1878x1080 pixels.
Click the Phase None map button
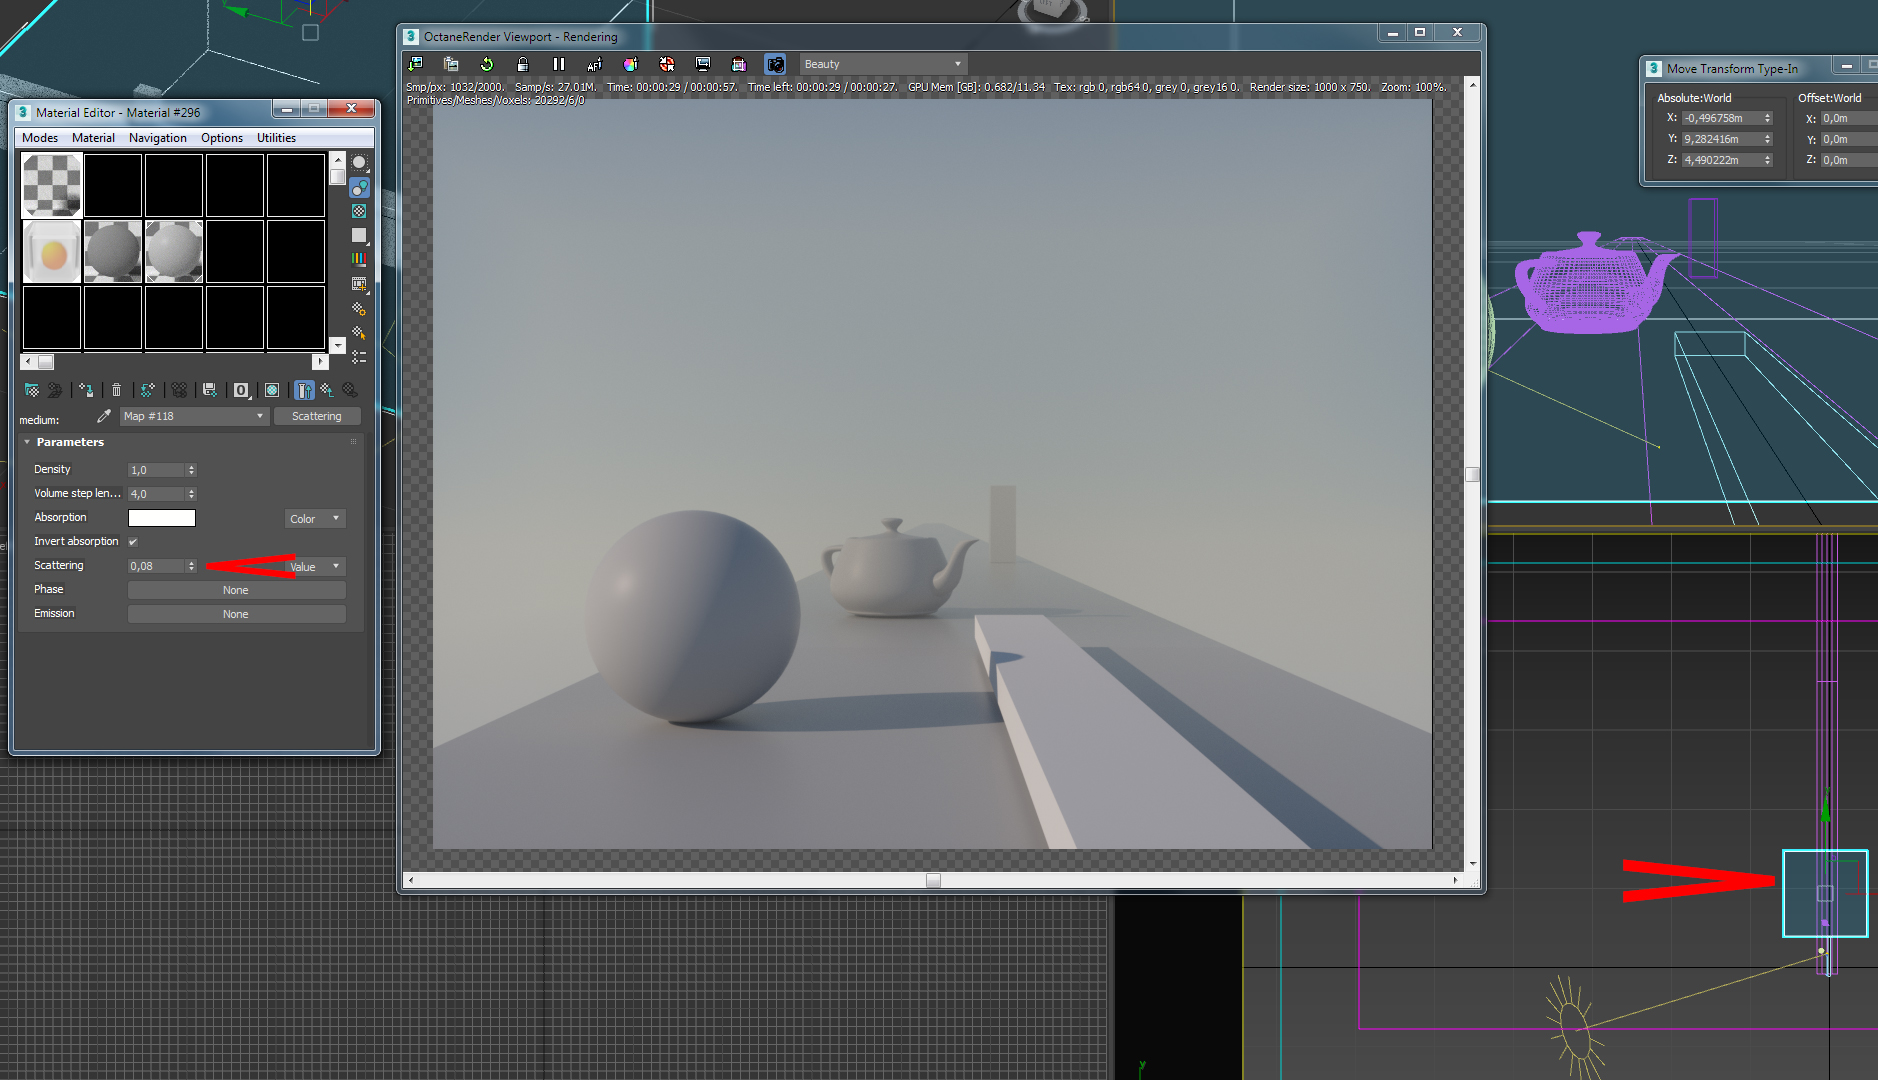236,590
